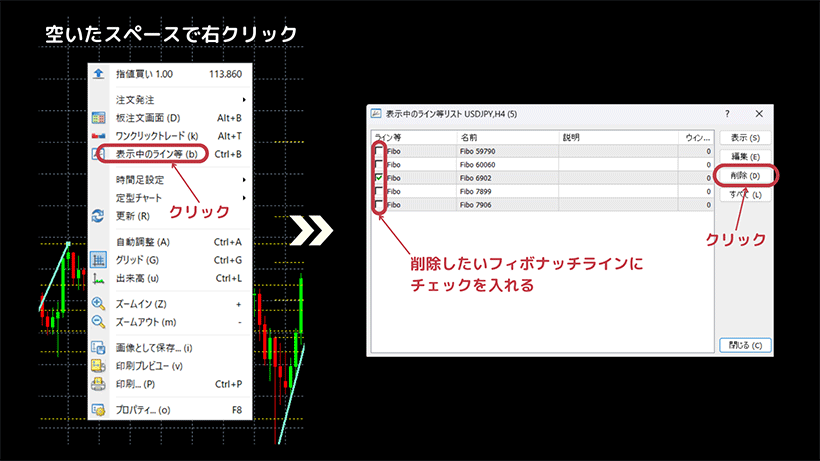Click the buy limit up-arrow icon
The image size is (820, 461).
98,74
